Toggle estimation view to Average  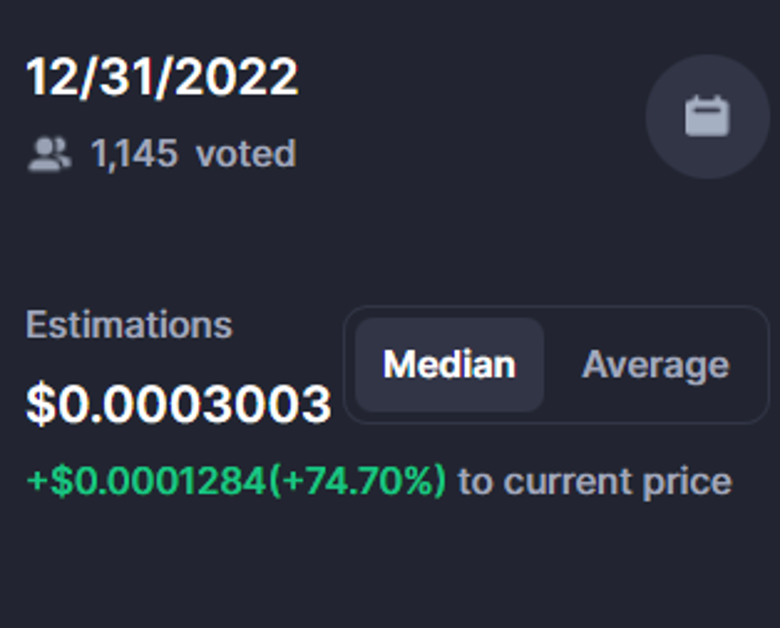click(x=655, y=365)
